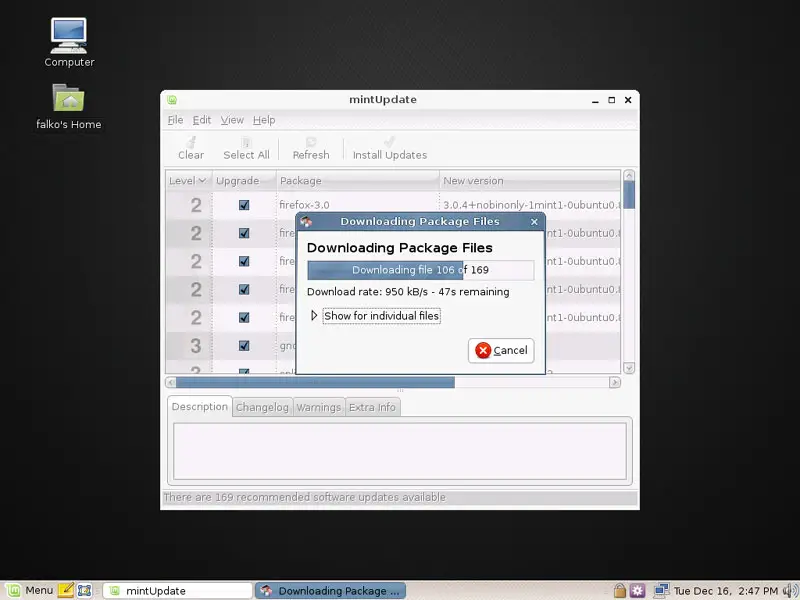
Task: Switch to Downloading Package taskbar entry
Action: (x=331, y=590)
